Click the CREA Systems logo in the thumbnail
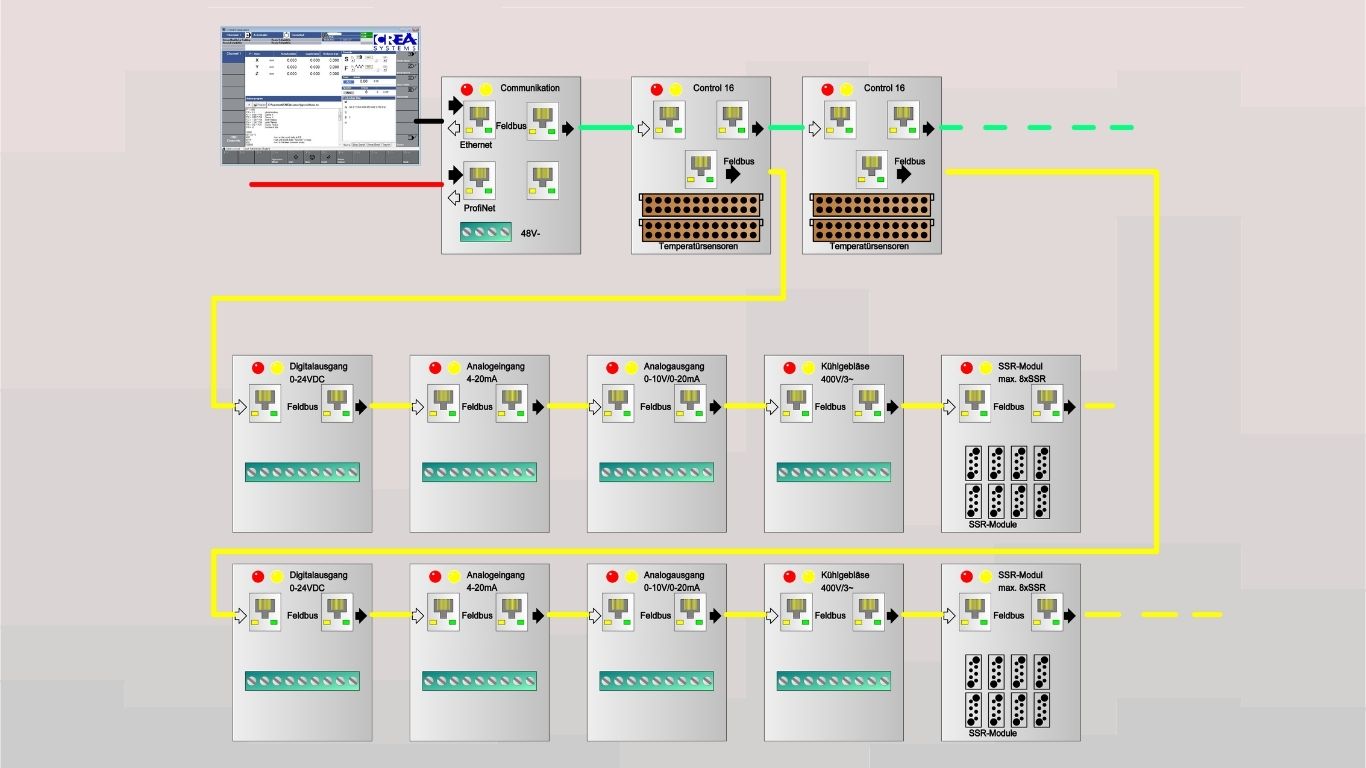The height and width of the screenshot is (768, 1366). 395,42
